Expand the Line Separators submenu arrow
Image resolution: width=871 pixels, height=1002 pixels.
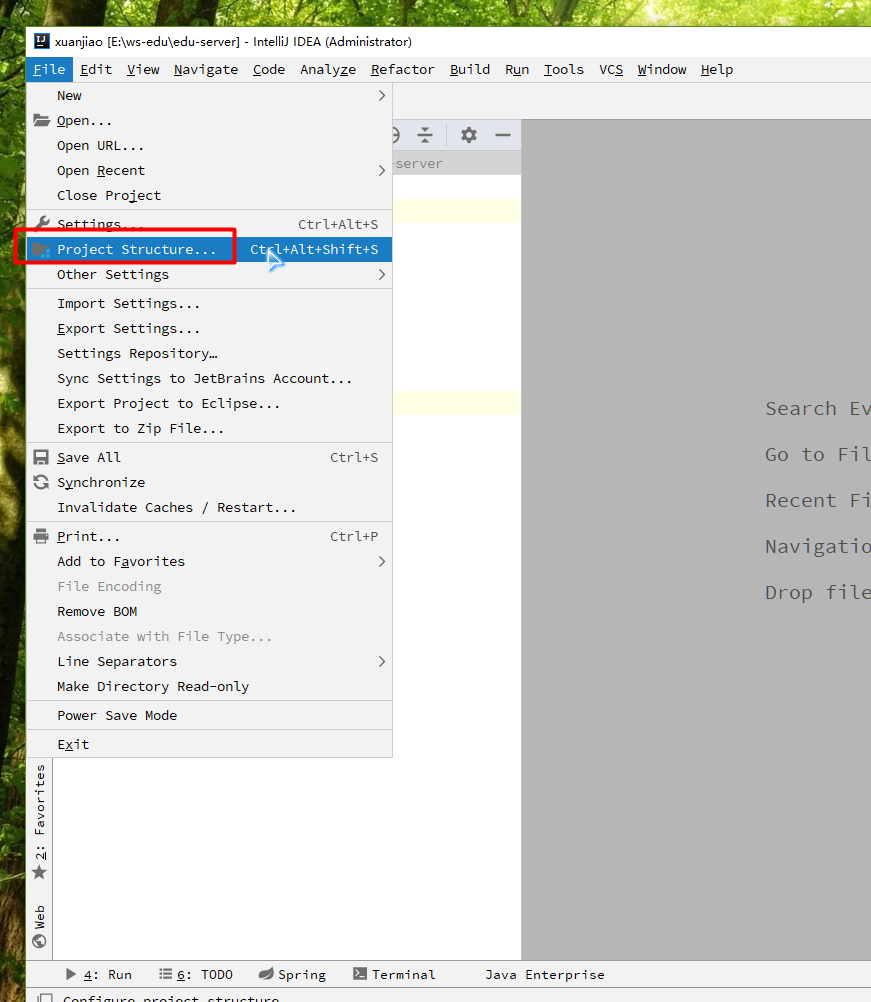382,661
